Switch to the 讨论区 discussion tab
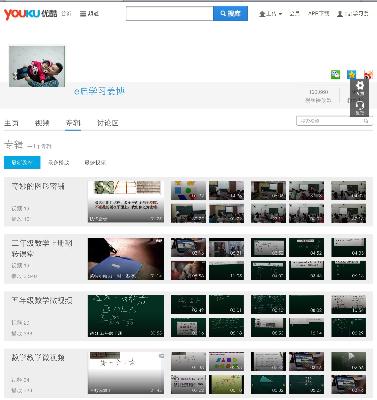Screen dimensions: 377x400 (108, 123)
